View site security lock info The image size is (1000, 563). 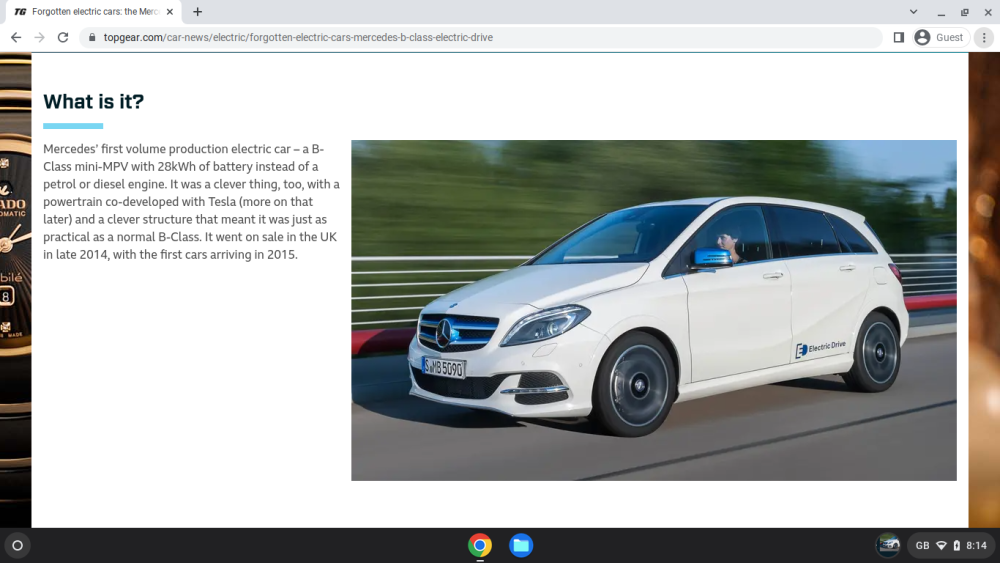click(x=92, y=38)
